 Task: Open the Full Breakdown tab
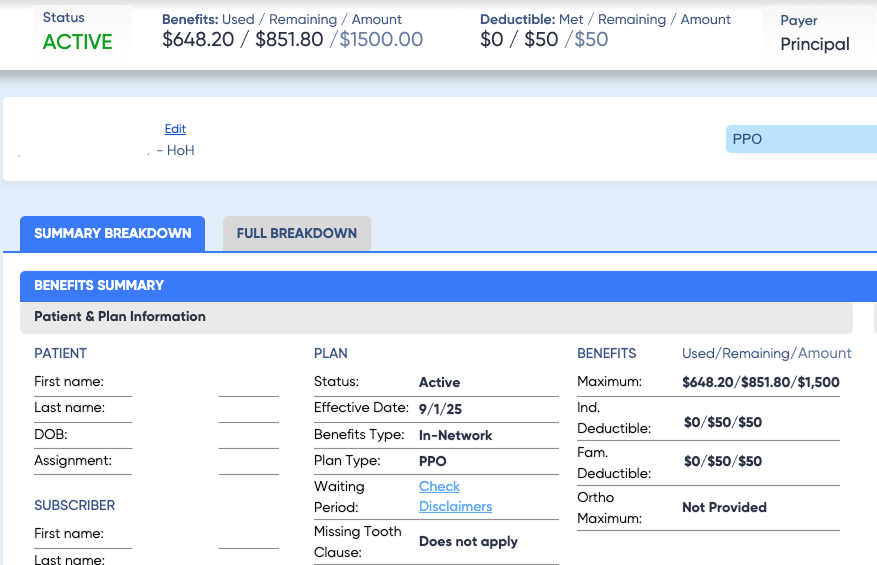tap(296, 233)
